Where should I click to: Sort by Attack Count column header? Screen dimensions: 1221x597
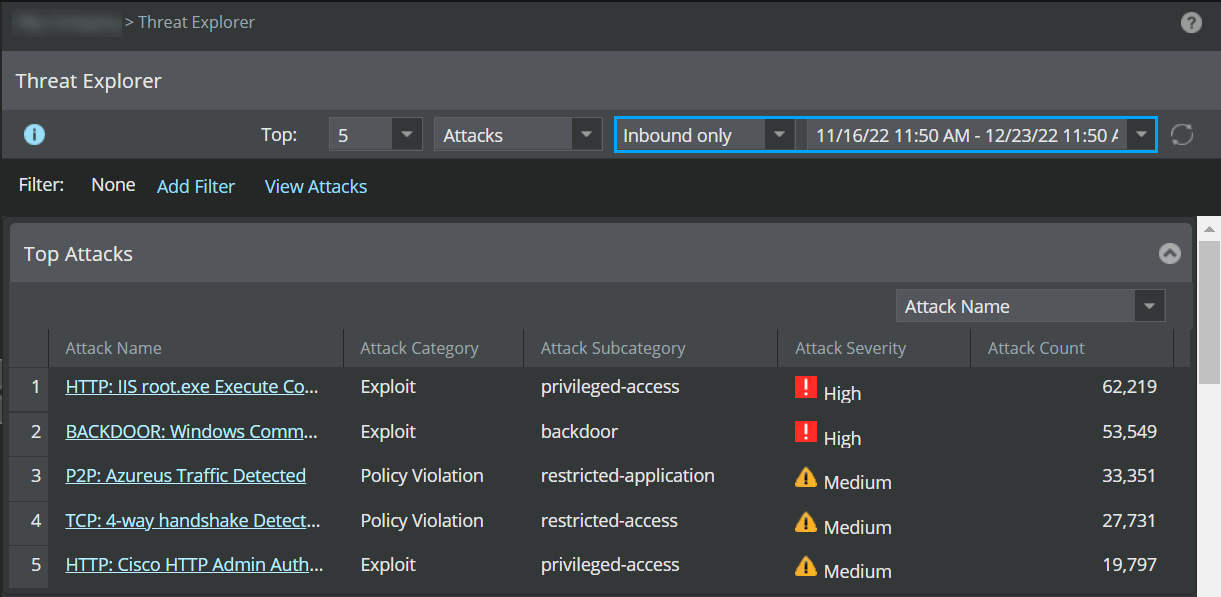pyautogui.click(x=1072, y=348)
